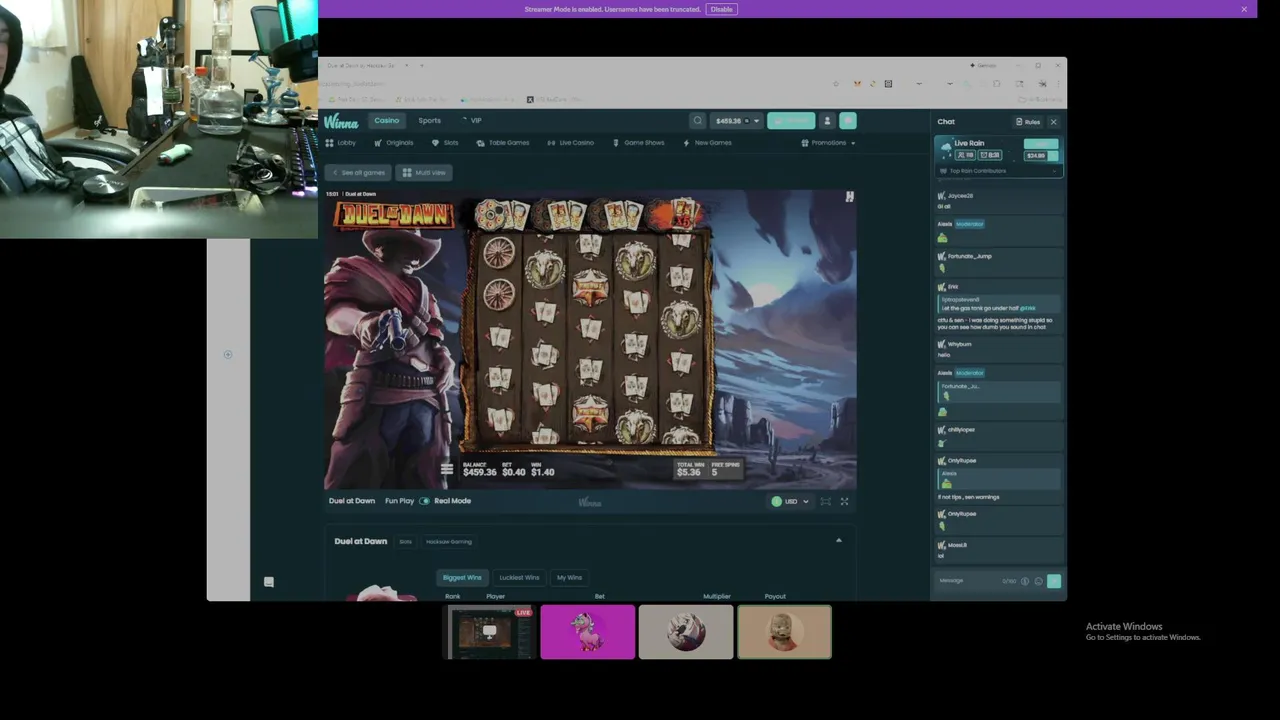Open the chat emoji picker

1038,581
